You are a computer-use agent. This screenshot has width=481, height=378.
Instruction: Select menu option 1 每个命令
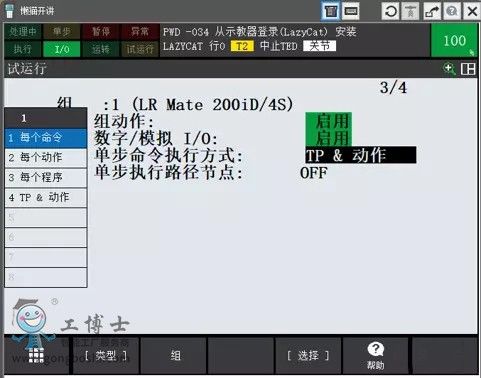tap(46, 138)
